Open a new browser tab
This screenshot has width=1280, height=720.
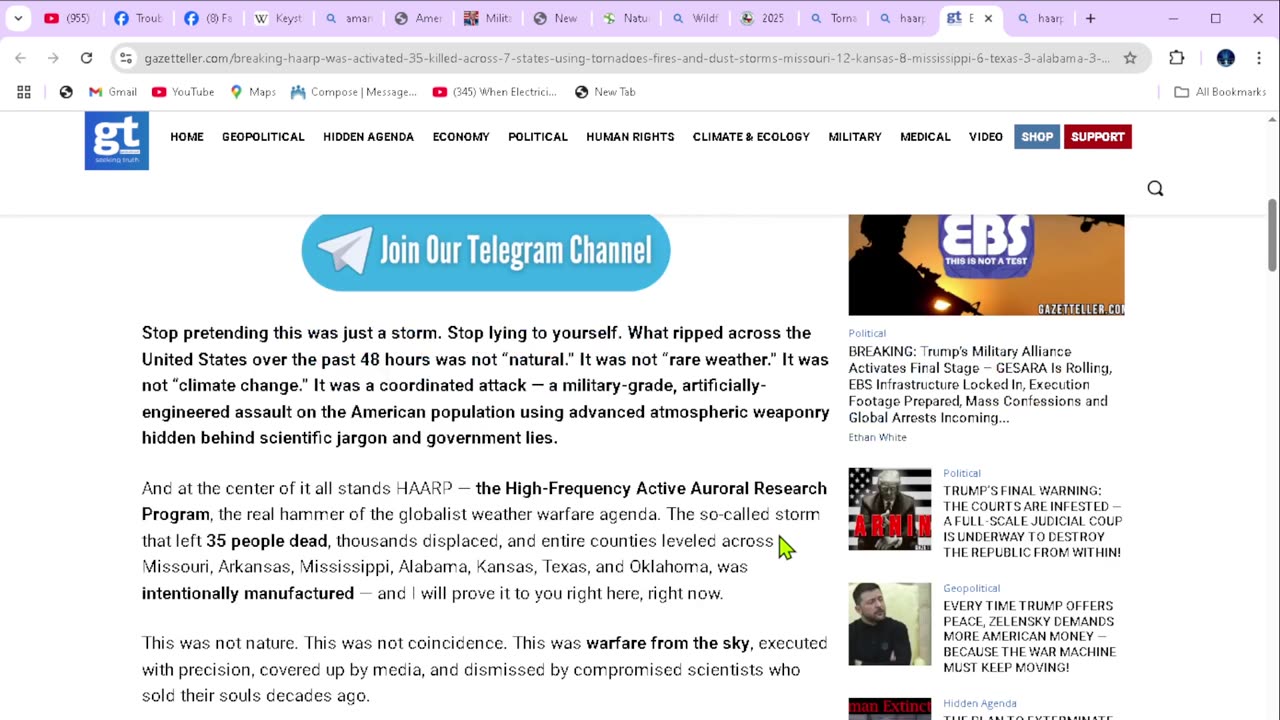pyautogui.click(x=1090, y=18)
